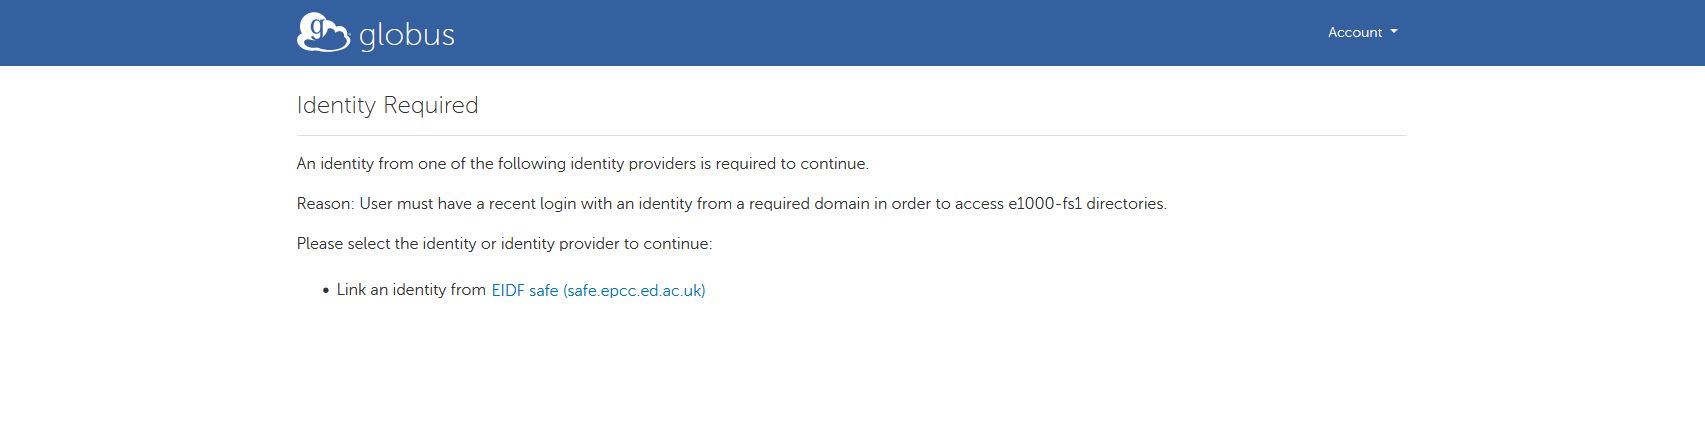This screenshot has width=1705, height=424.
Task: Open the Account dropdown menu
Action: pos(1362,32)
